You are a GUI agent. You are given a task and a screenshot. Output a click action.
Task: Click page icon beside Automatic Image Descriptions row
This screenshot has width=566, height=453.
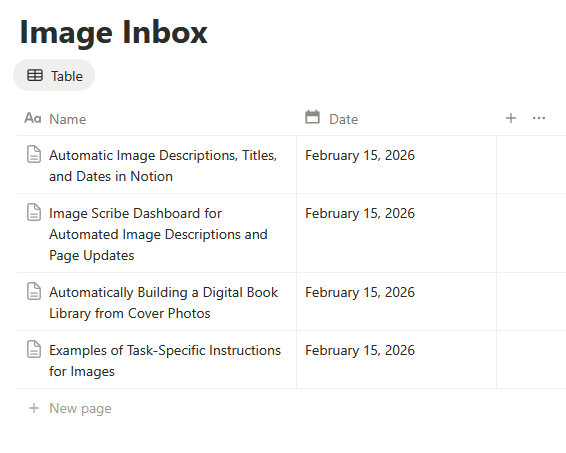click(x=34, y=154)
